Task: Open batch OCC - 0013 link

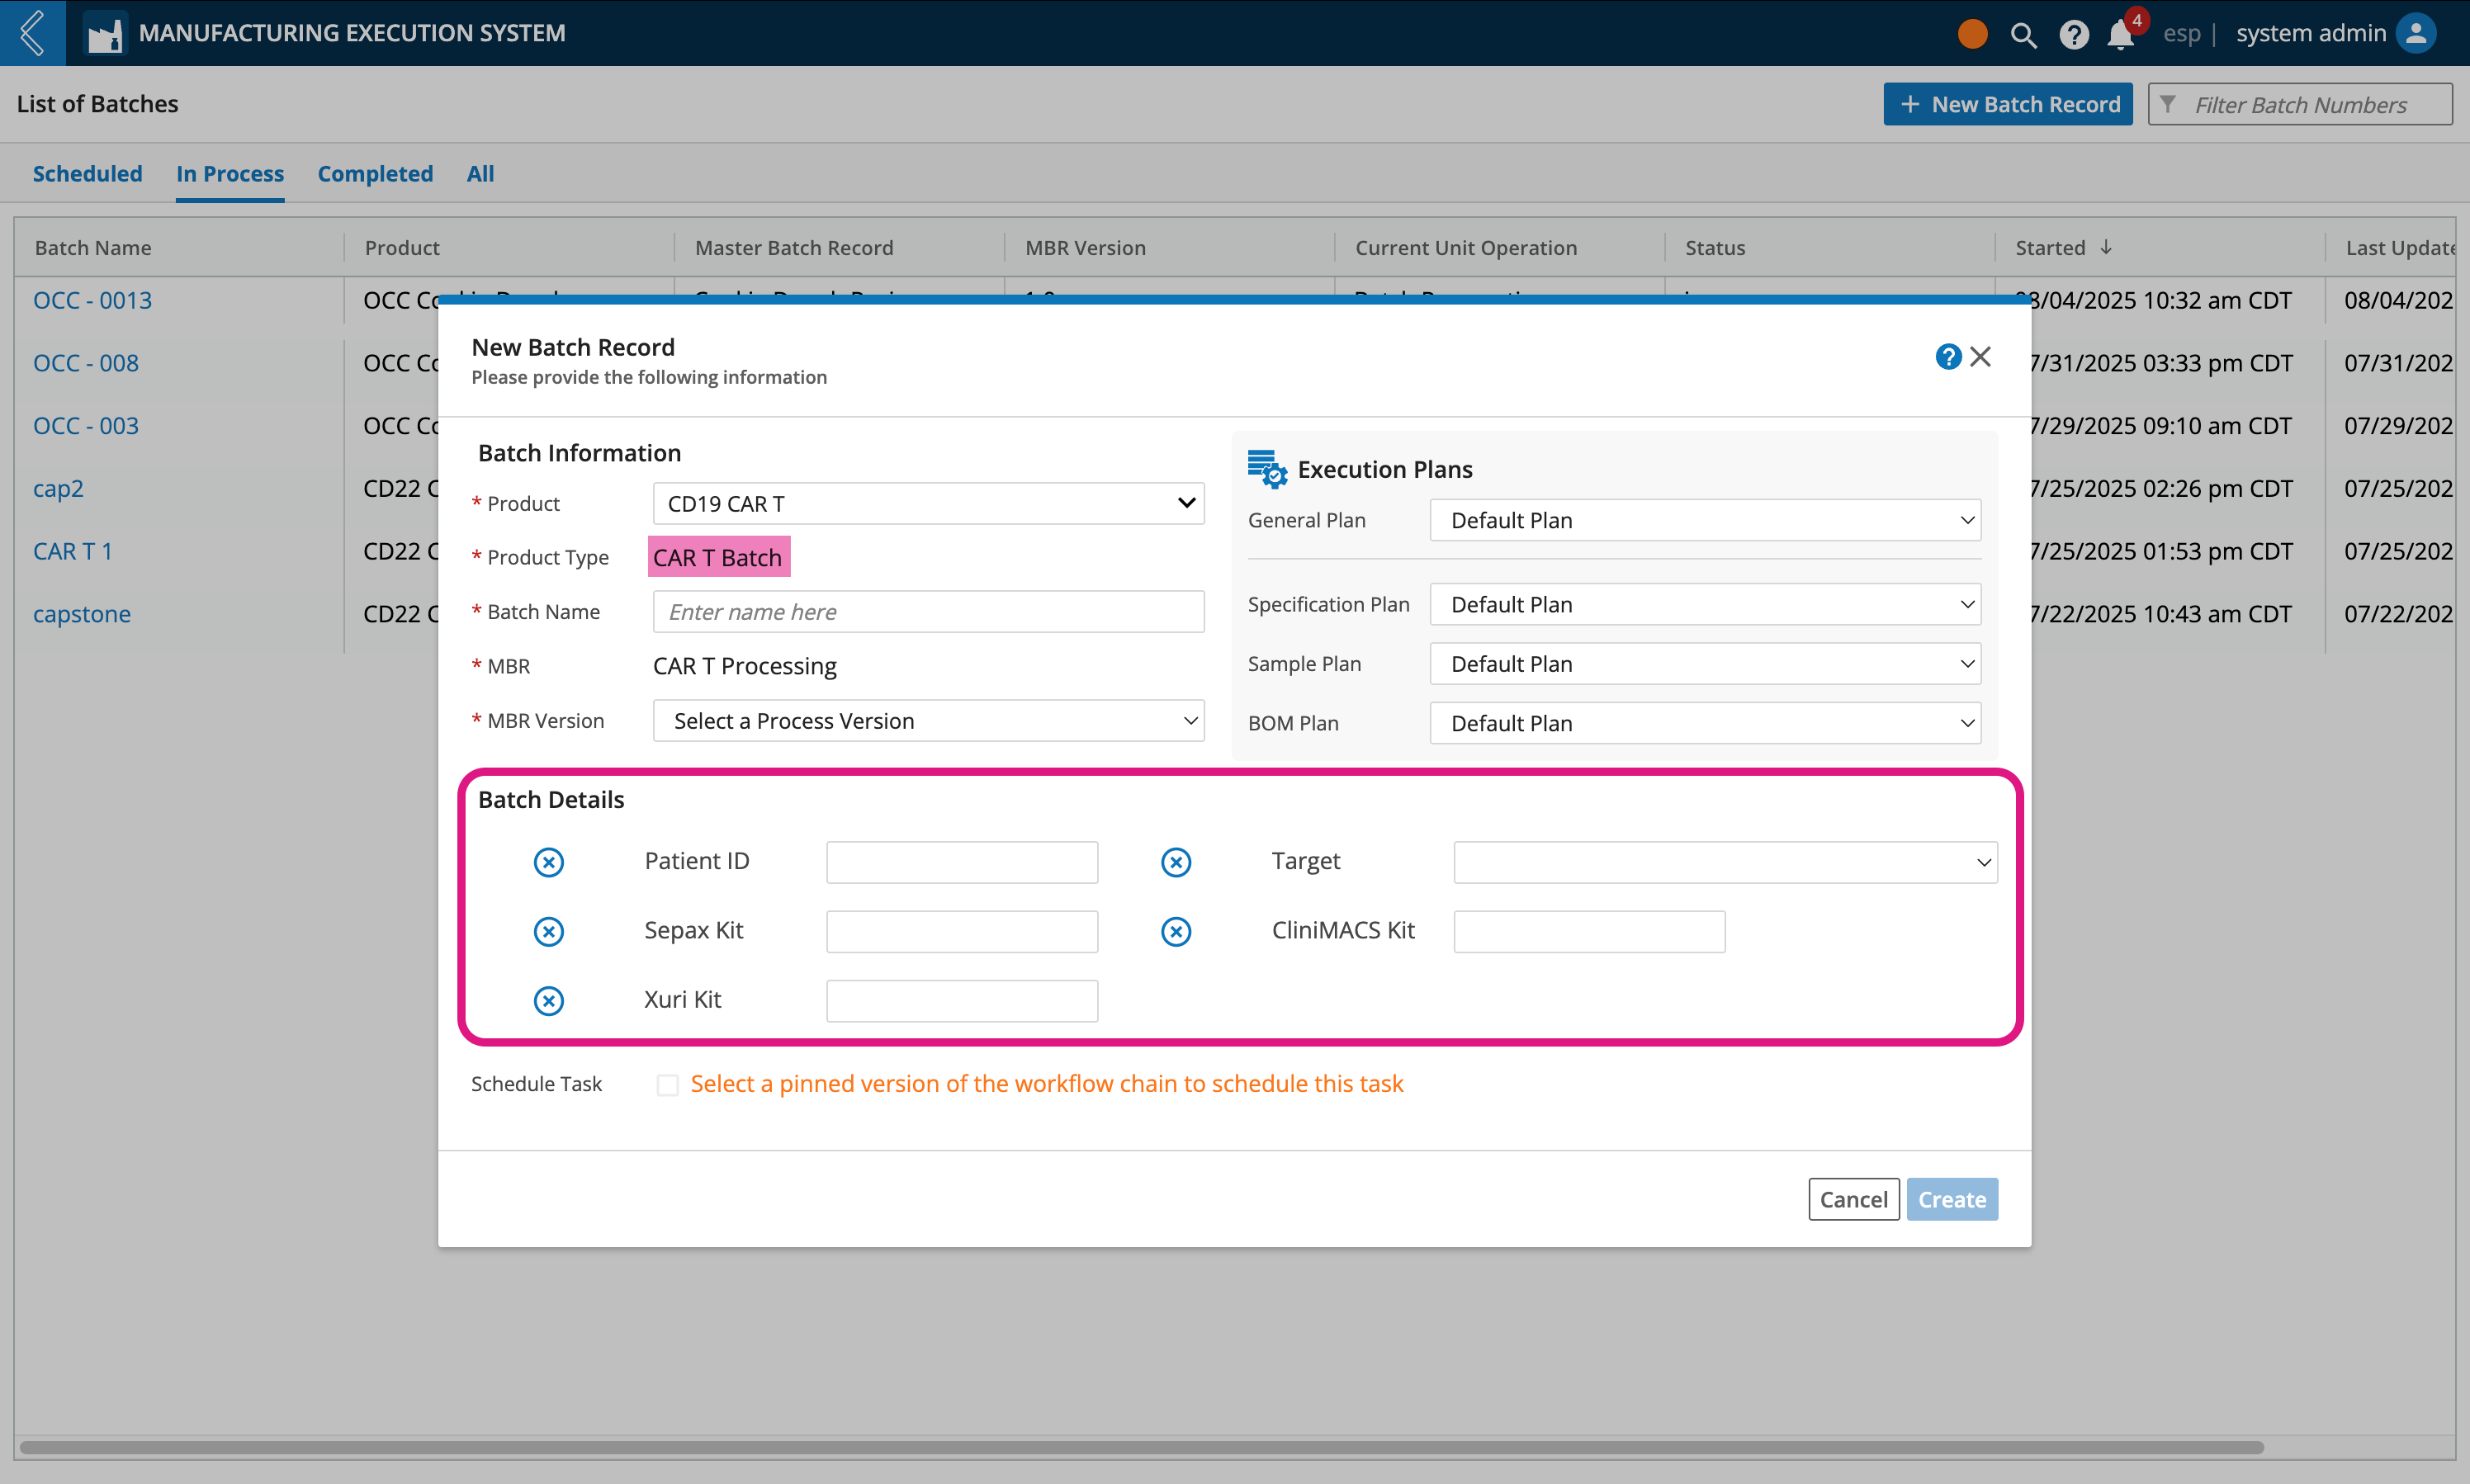Action: coord(93,300)
